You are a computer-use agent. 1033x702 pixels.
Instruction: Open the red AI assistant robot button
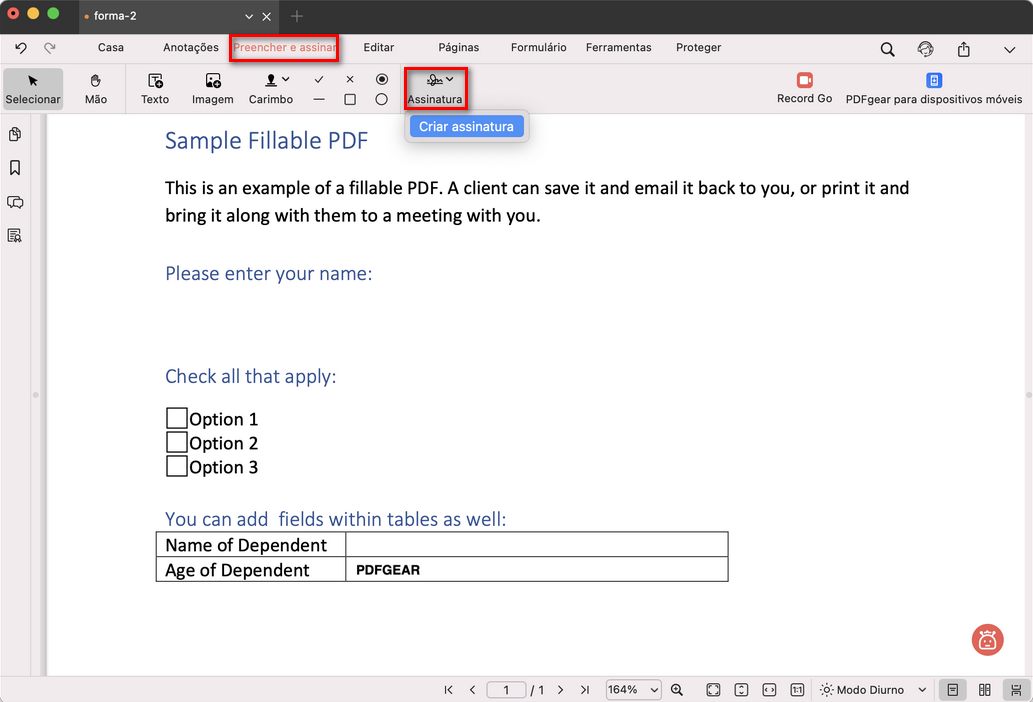pyautogui.click(x=987, y=639)
